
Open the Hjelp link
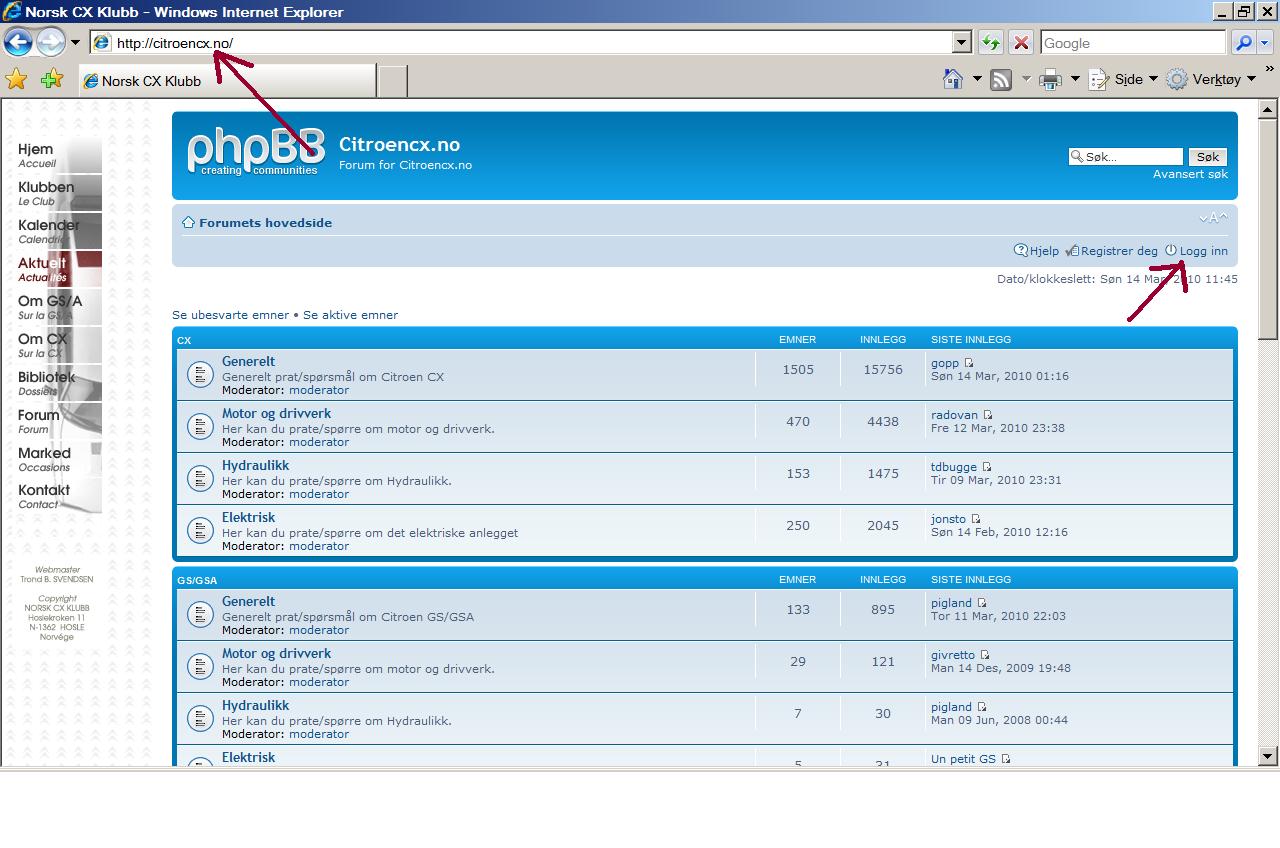tap(1044, 251)
